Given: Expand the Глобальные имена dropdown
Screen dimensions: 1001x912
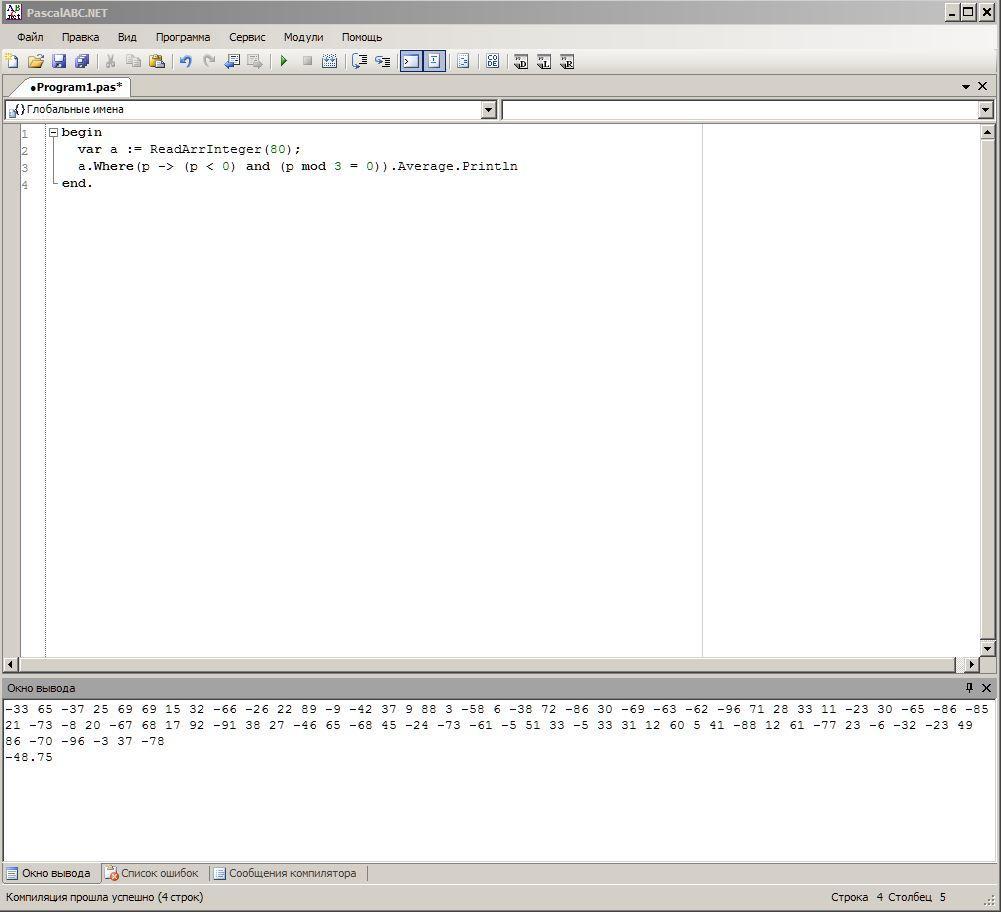Looking at the screenshot, I should point(489,110).
